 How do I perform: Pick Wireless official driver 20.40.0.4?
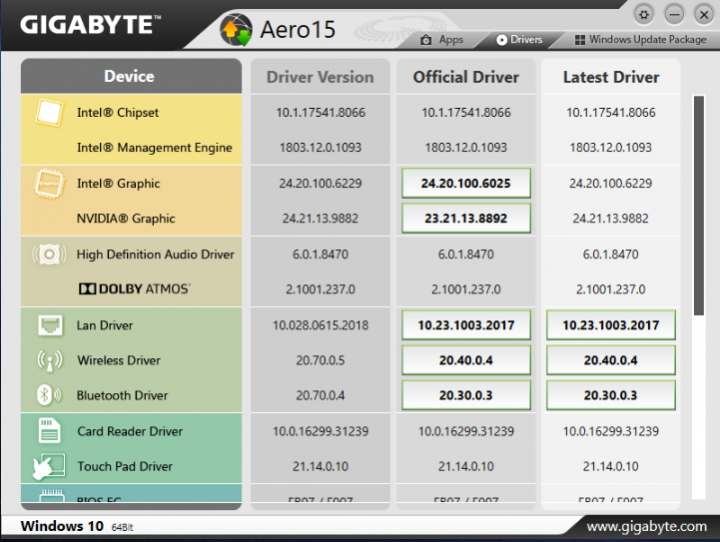[x=466, y=360]
